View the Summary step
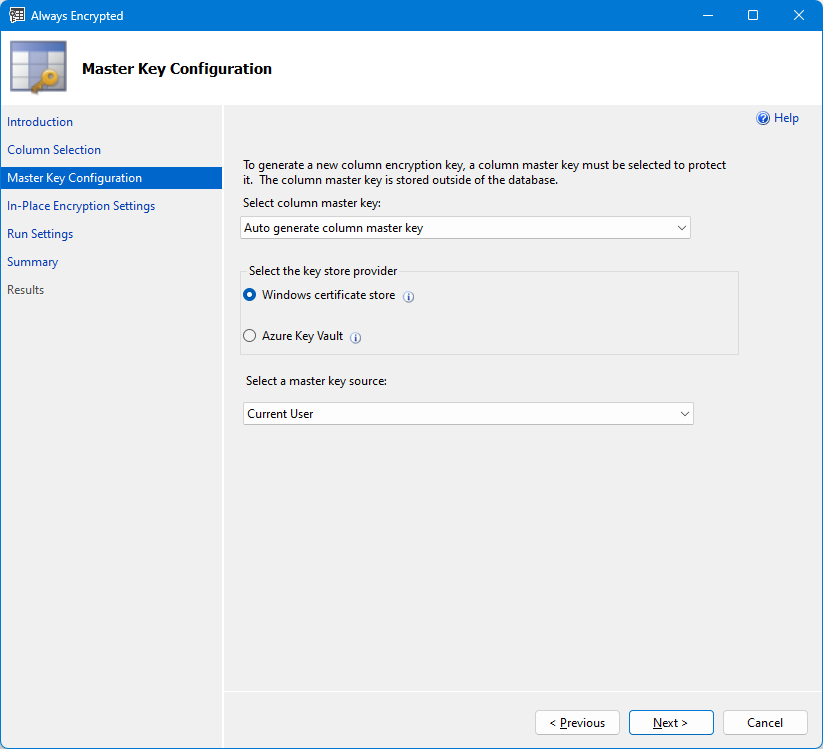 click(x=32, y=261)
